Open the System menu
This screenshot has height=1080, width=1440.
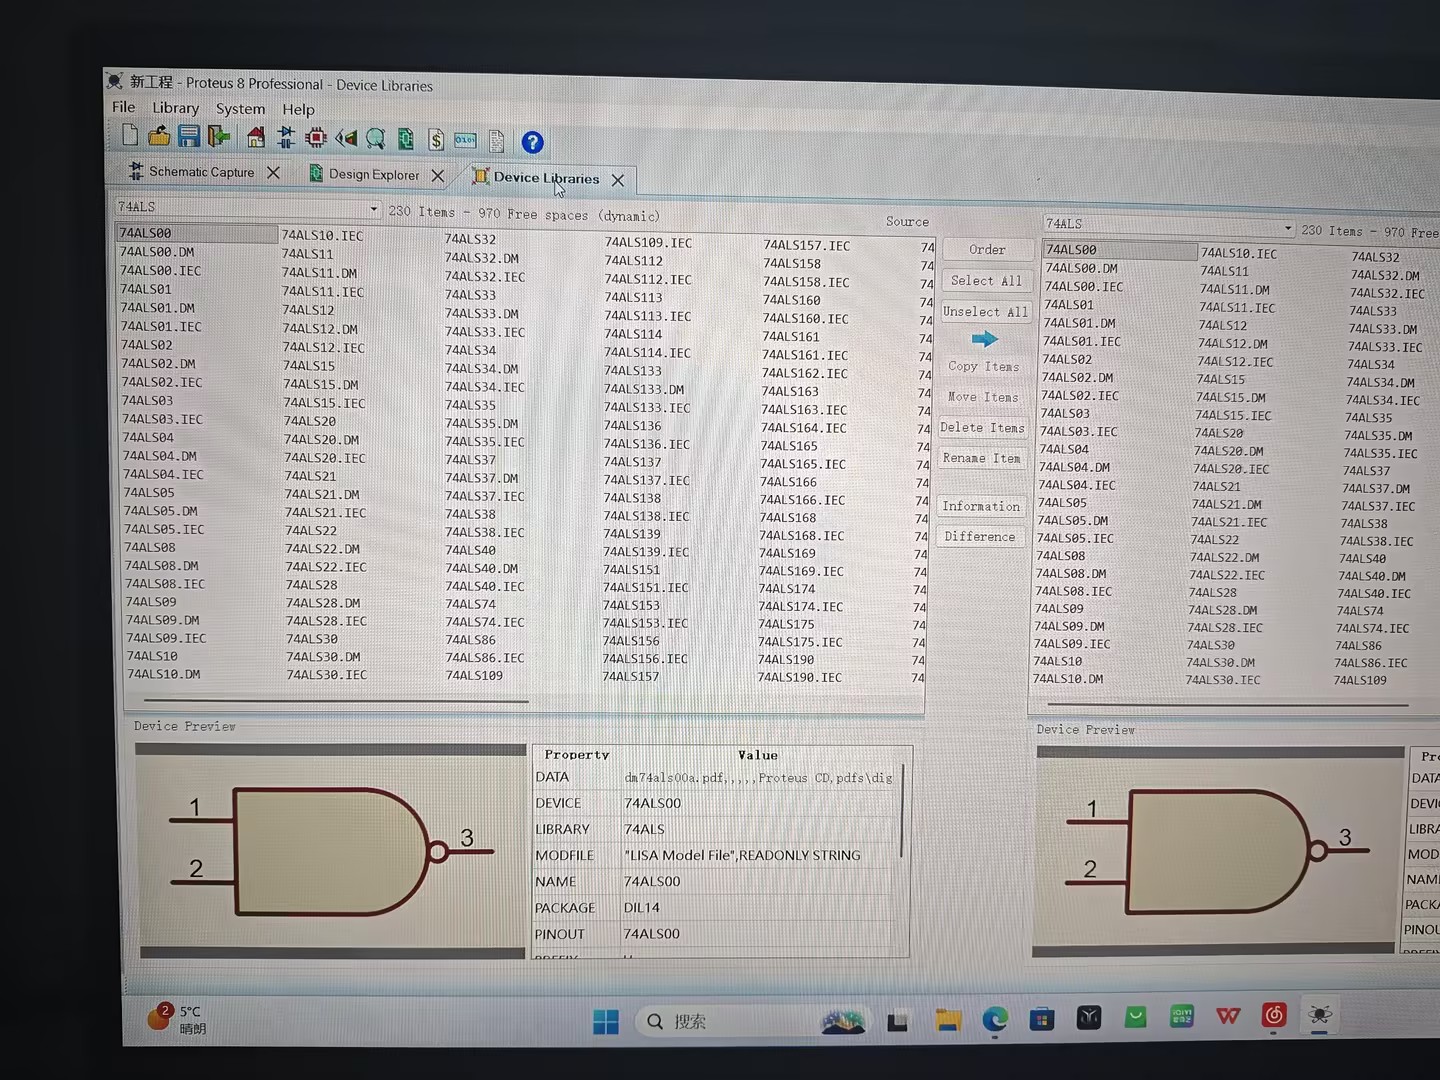tap(240, 109)
